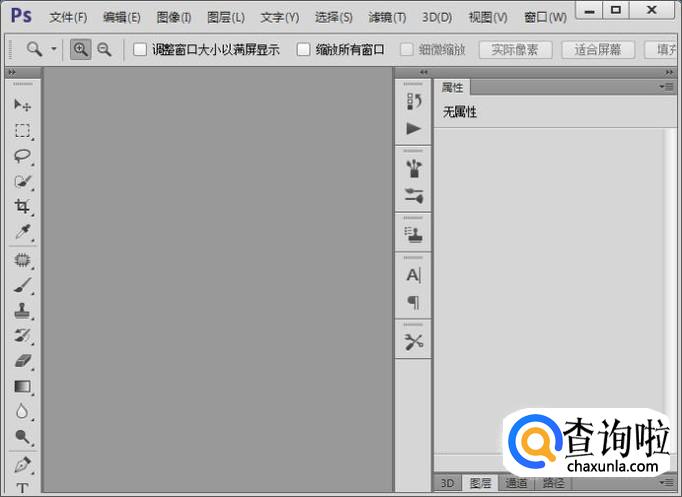Click the 实际像素 button

[515, 49]
